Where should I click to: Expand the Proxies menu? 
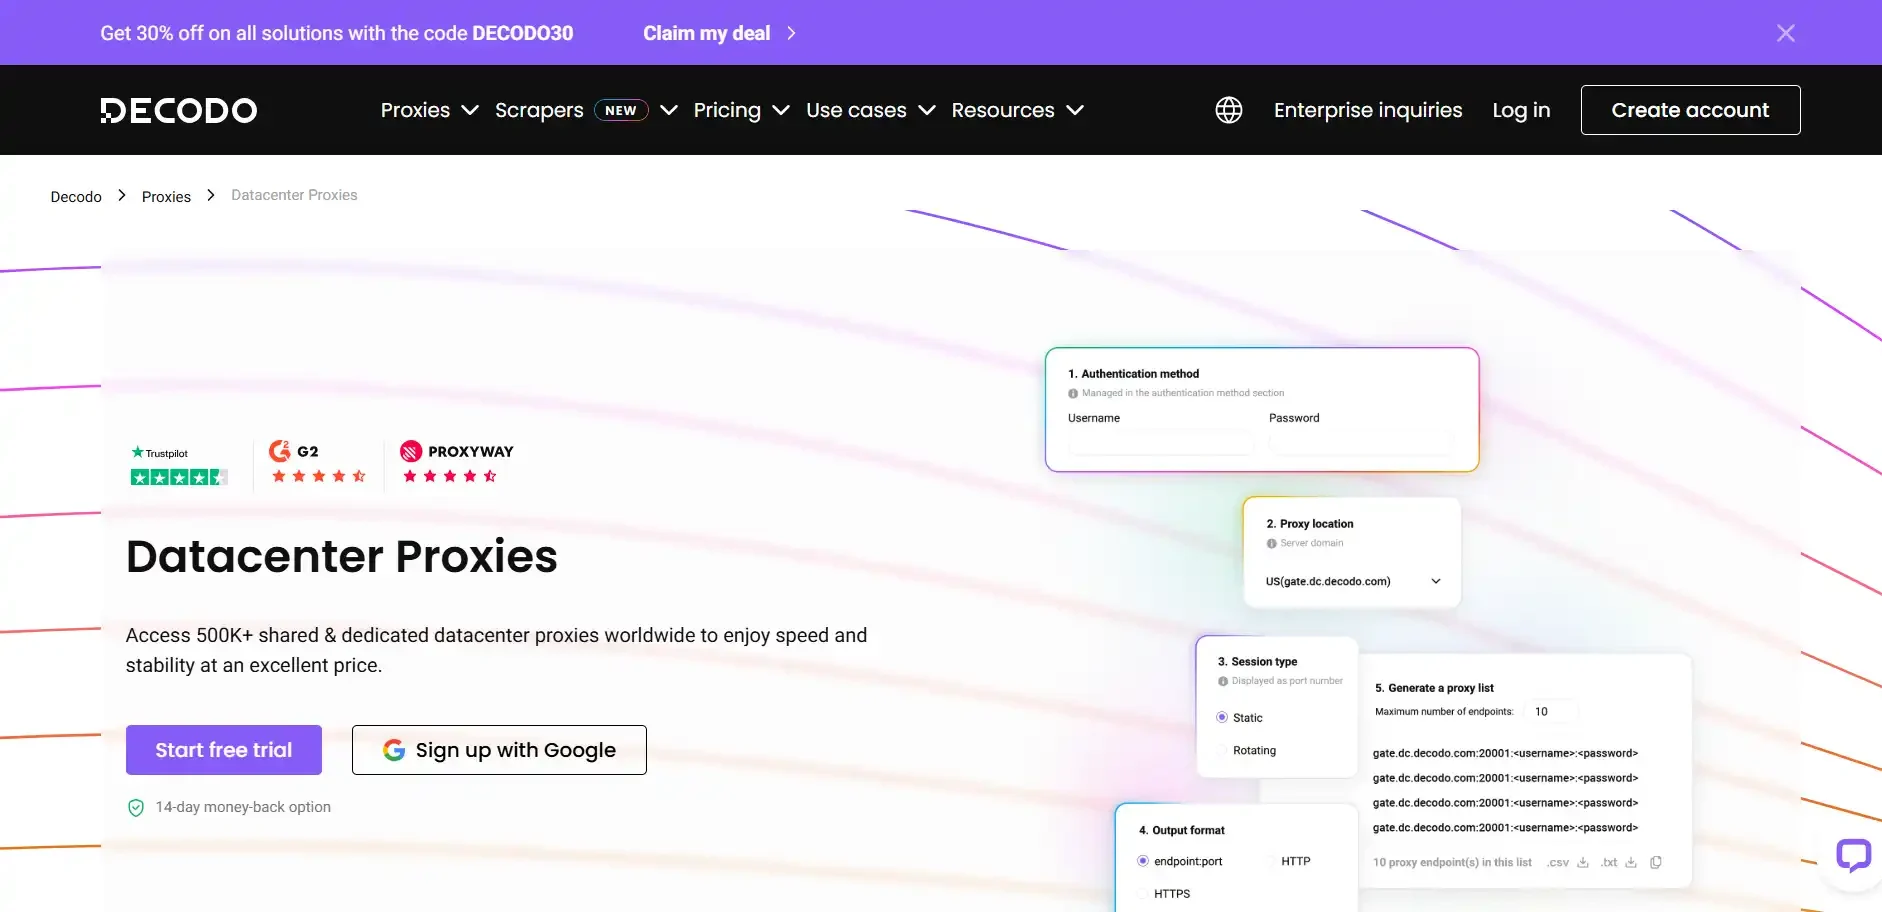430,110
